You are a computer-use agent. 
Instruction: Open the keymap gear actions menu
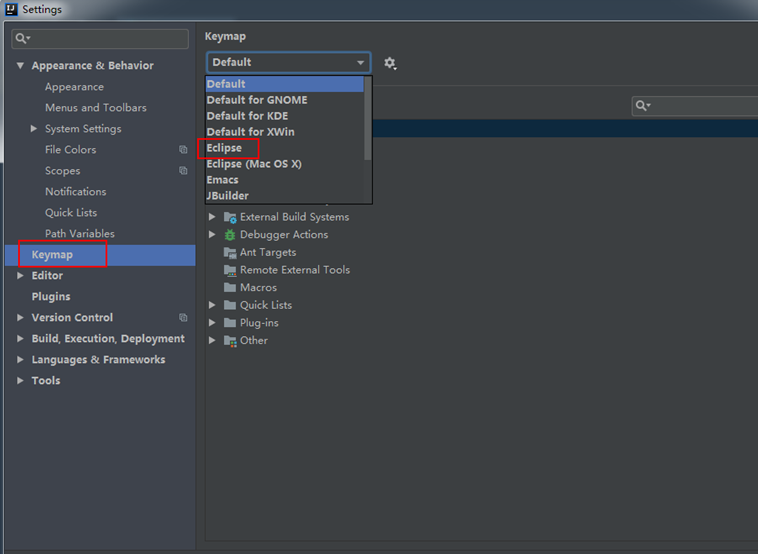point(390,63)
